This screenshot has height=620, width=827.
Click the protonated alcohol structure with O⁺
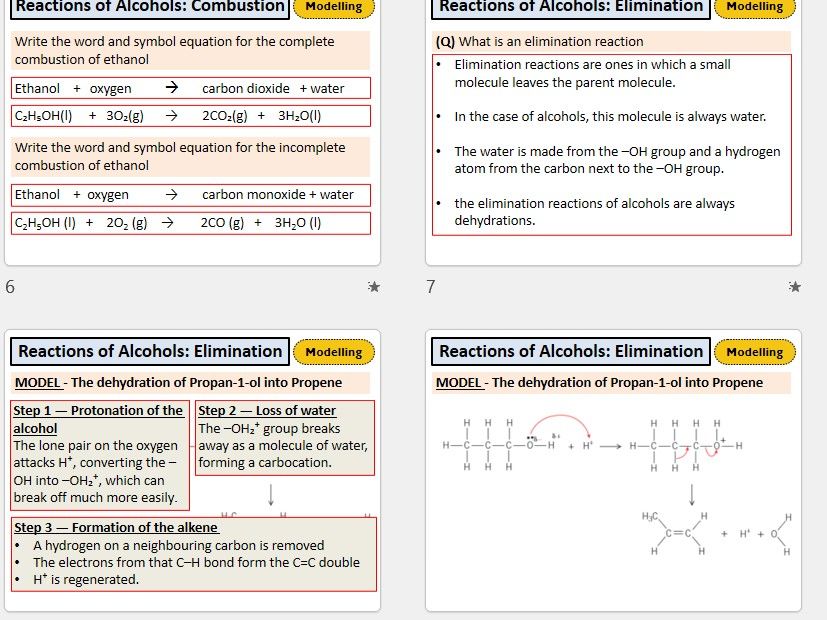coord(686,445)
